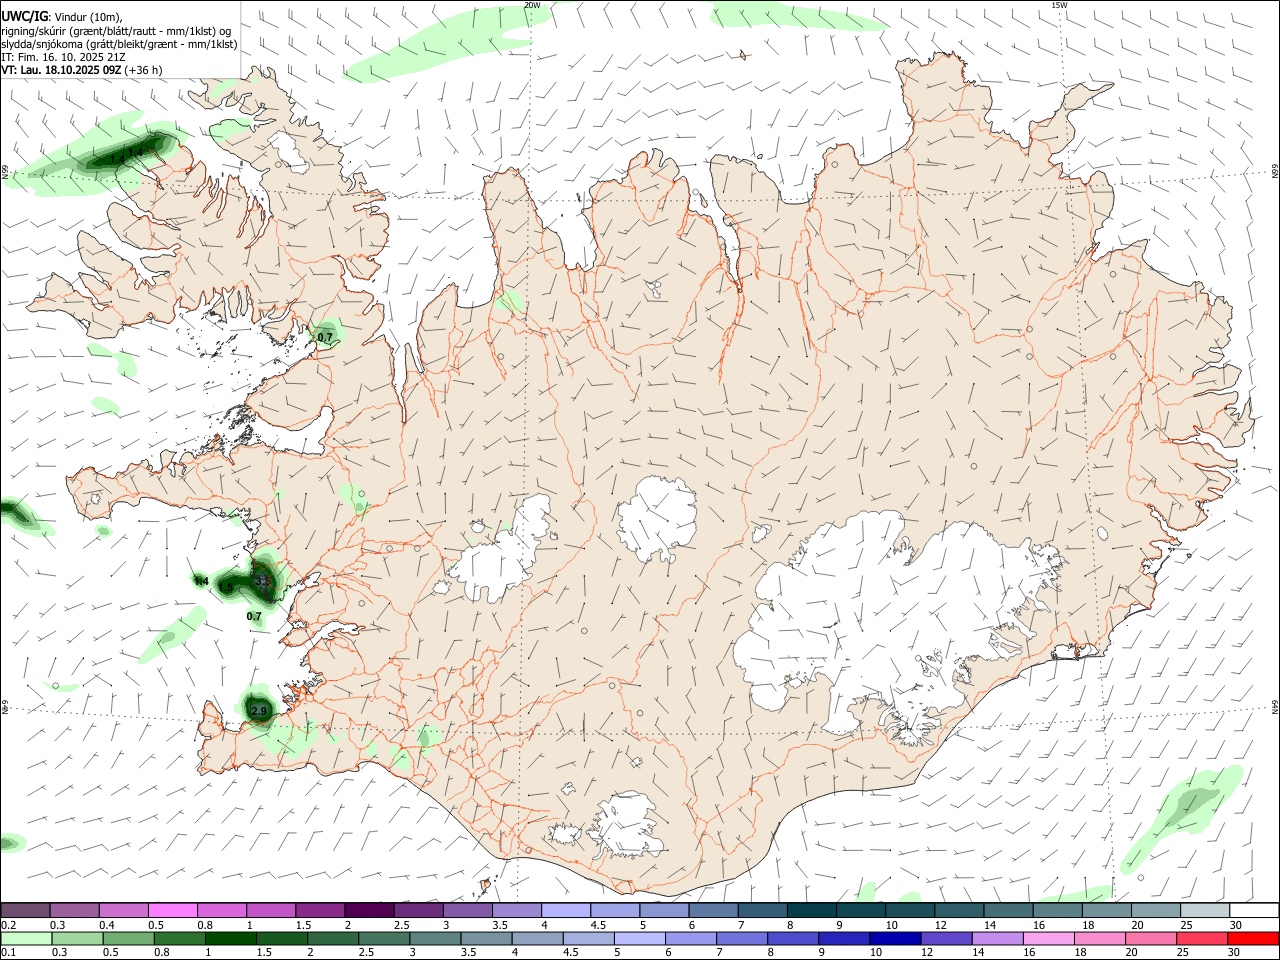Screen dimensions: 1280x960
Task: Click the '2.5' label under the lower legend row
Action: (366, 953)
